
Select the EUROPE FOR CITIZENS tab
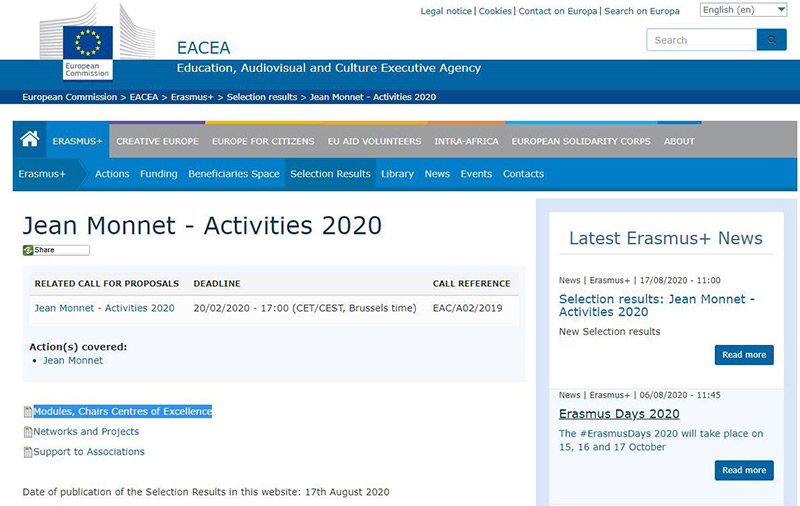click(263, 141)
